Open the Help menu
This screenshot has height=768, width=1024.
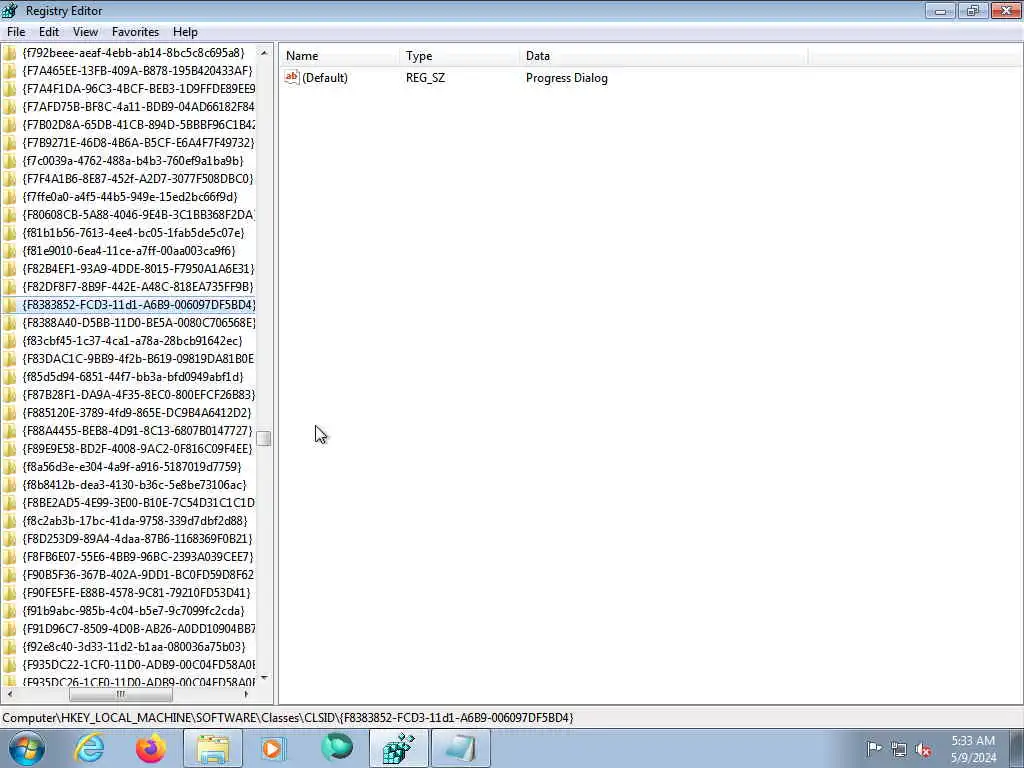[185, 32]
